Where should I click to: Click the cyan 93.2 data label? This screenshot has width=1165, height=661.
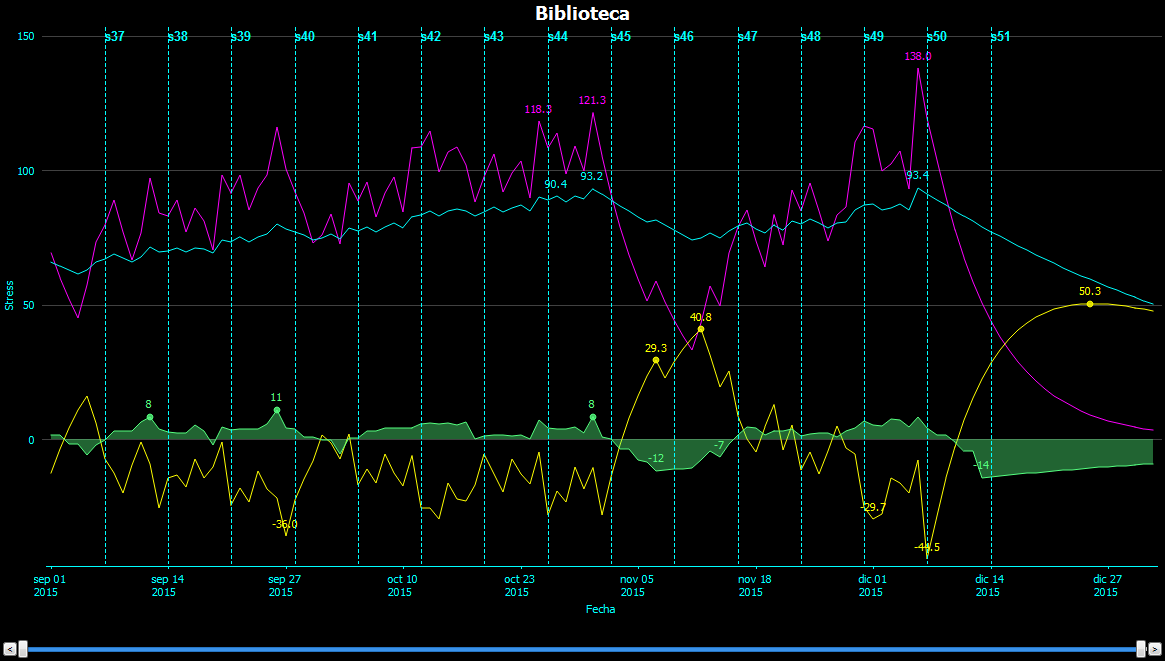[592, 177]
